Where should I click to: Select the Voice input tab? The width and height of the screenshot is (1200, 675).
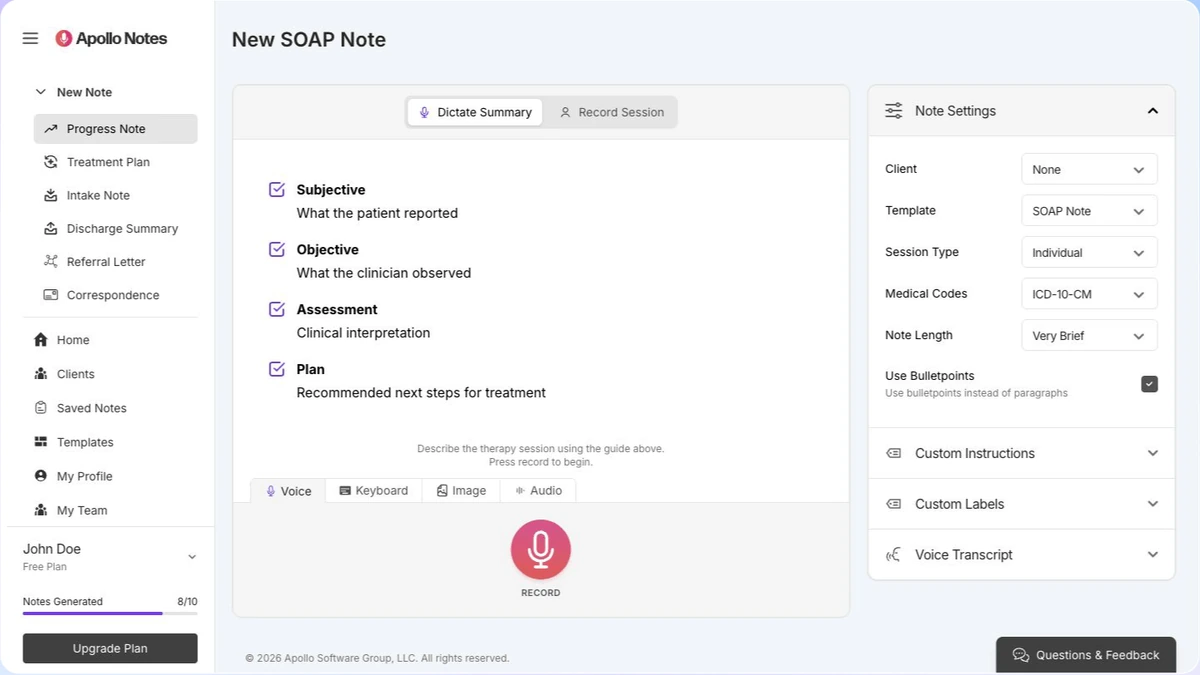[288, 491]
